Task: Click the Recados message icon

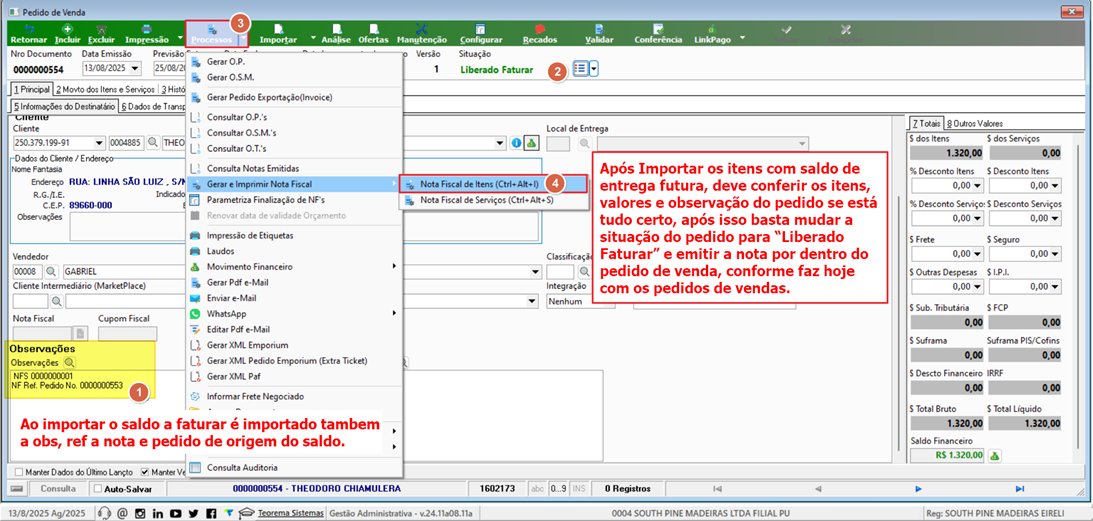Action: click(540, 30)
